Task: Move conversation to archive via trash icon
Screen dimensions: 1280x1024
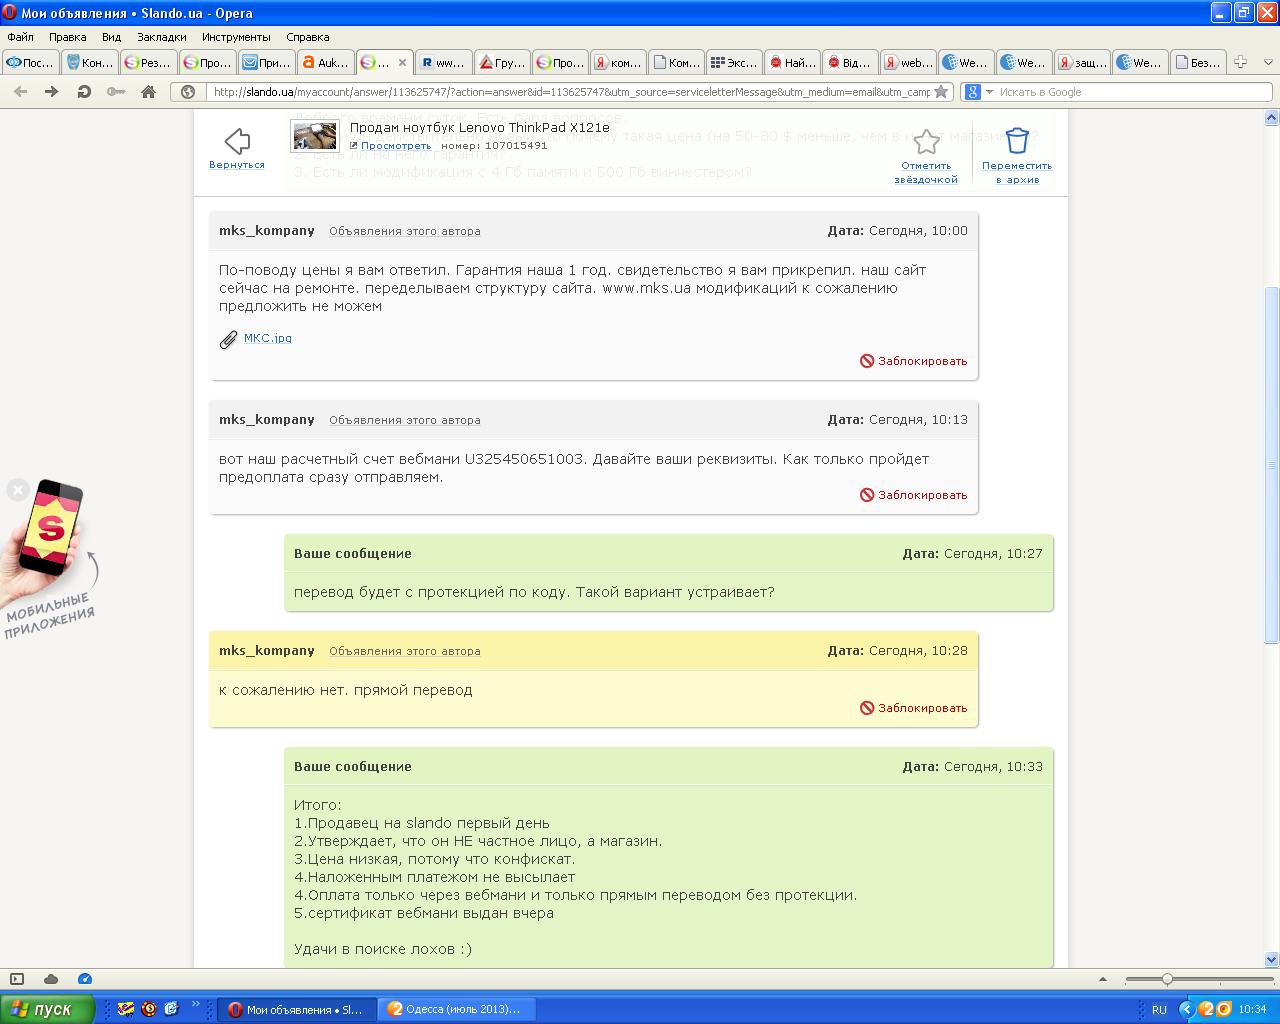Action: [x=1016, y=141]
